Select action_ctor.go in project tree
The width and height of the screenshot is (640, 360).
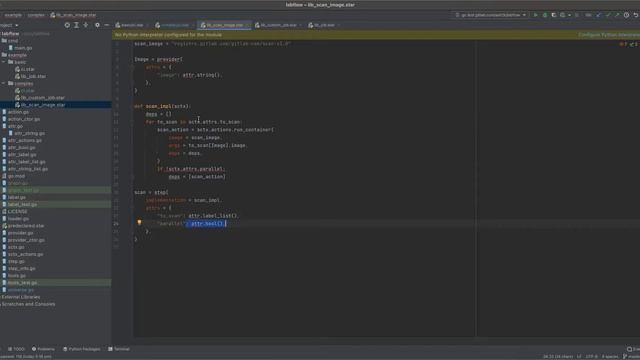click(24, 119)
